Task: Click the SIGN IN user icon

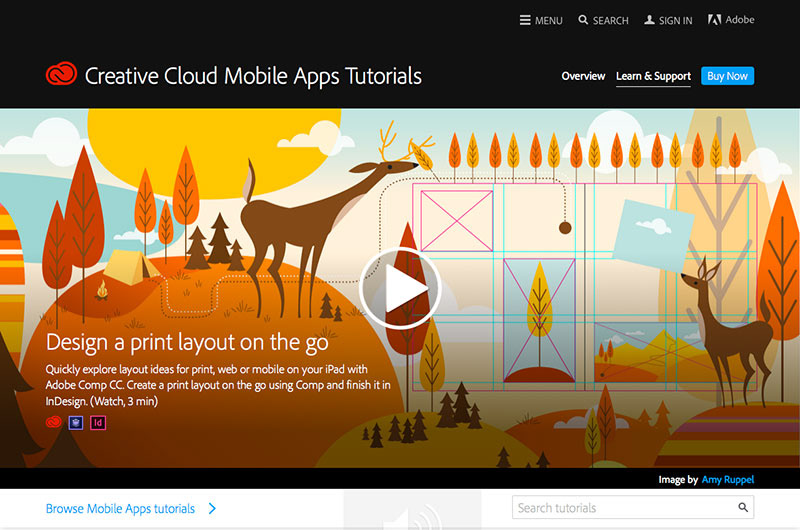Action: click(x=649, y=20)
